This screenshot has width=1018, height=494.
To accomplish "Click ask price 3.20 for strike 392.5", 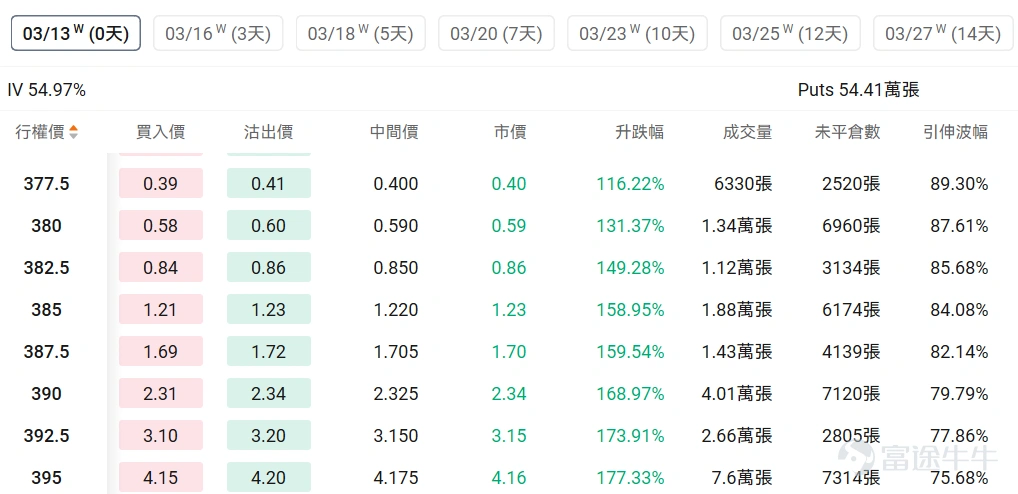I will 269,436.
